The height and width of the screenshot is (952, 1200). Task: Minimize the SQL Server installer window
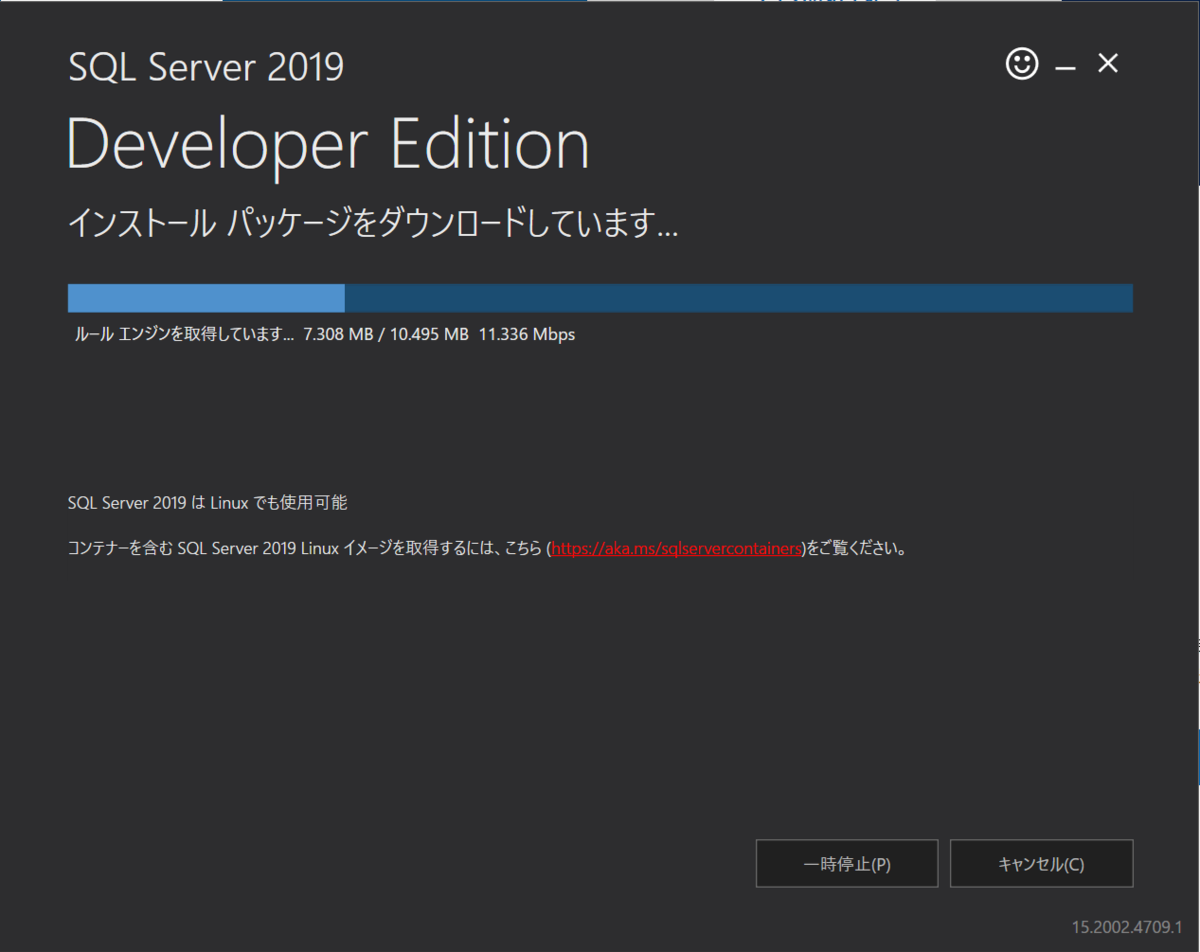click(1065, 66)
